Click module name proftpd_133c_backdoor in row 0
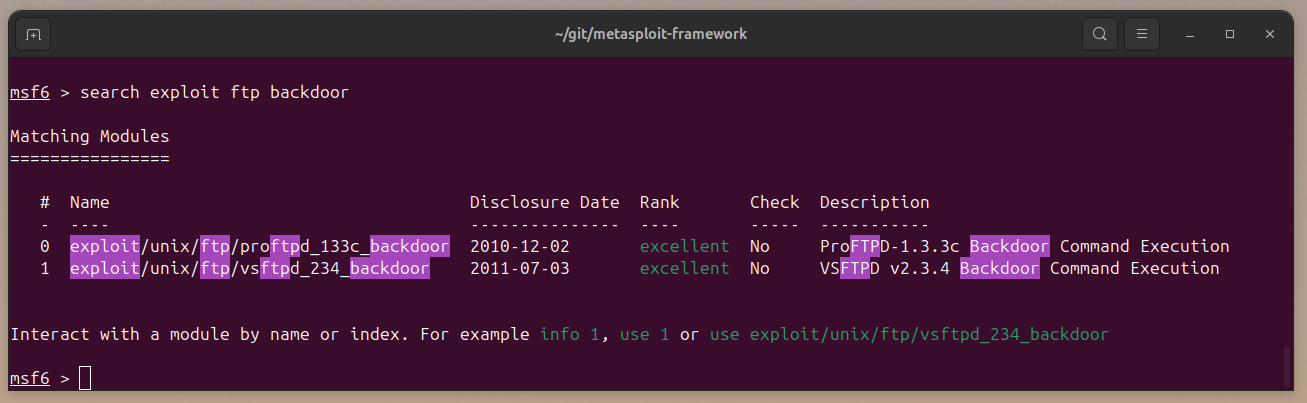Viewport: 1307px width, 403px height. click(x=260, y=246)
